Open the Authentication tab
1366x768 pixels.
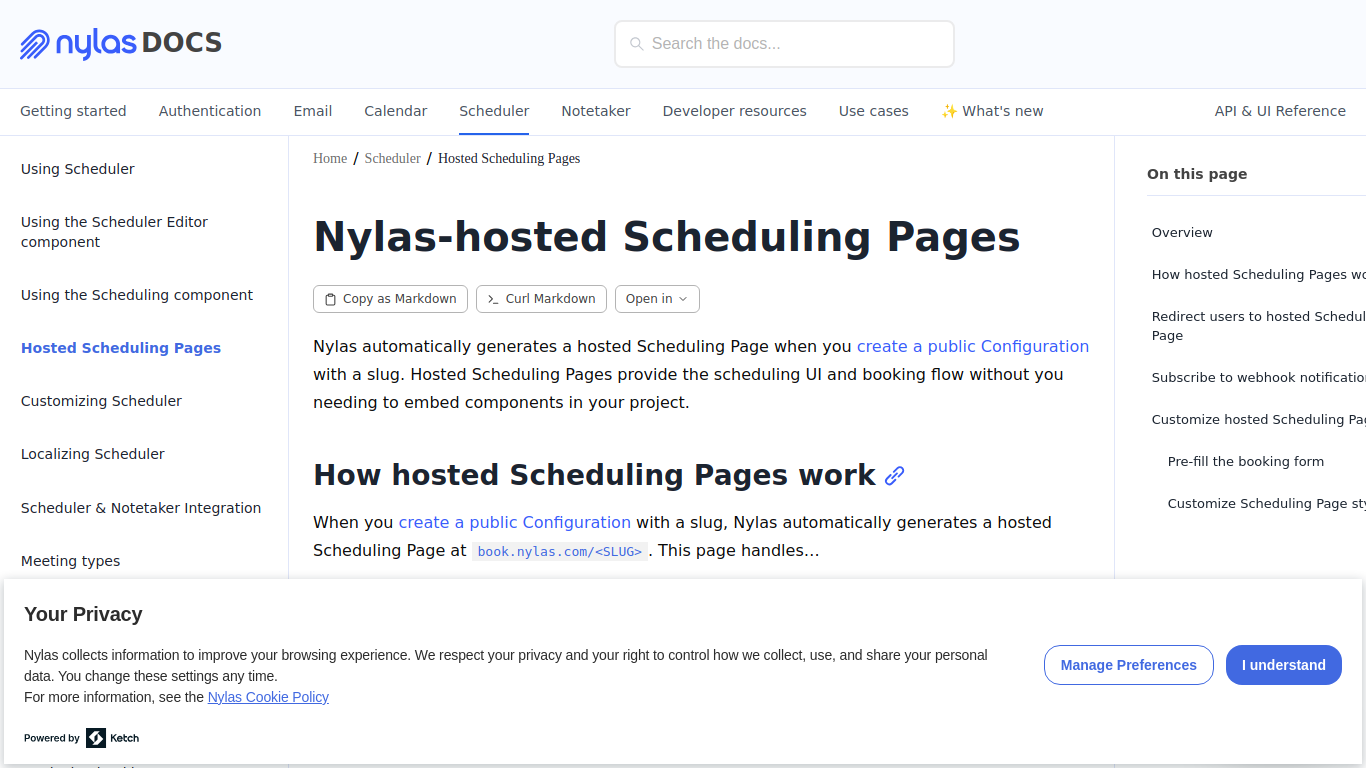click(x=210, y=111)
